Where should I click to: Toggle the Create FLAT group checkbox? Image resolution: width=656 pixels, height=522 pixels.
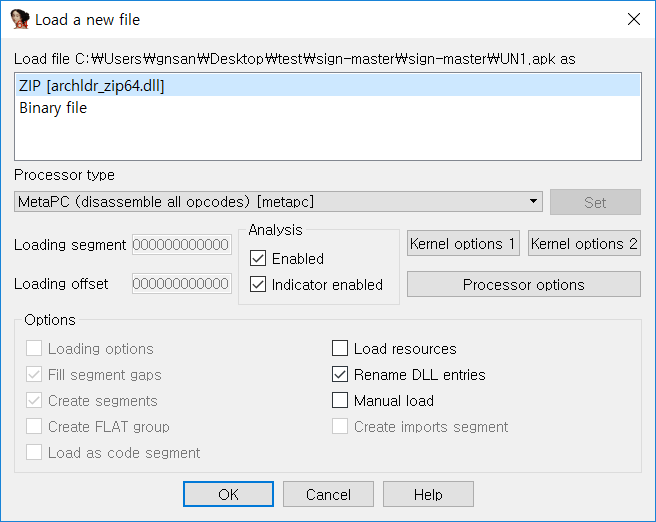click(x=34, y=426)
